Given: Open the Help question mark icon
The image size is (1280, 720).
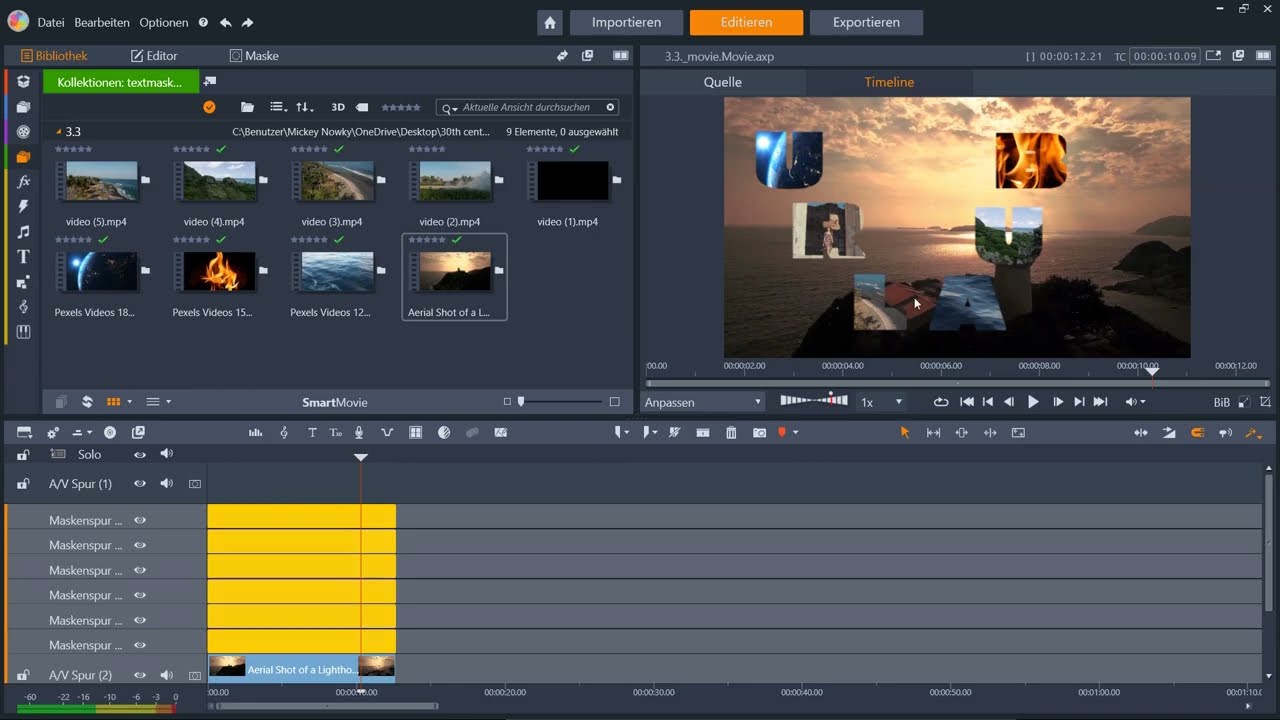Looking at the screenshot, I should tap(203, 22).
